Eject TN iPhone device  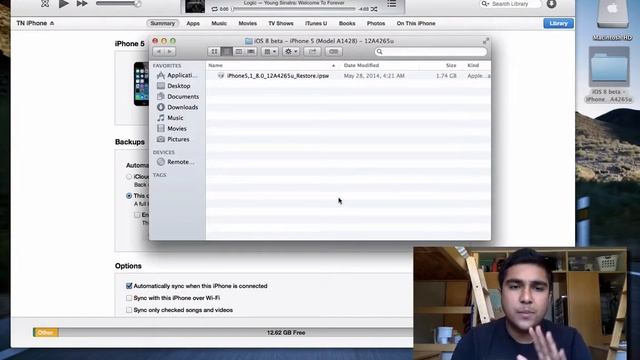pyautogui.click(x=52, y=23)
